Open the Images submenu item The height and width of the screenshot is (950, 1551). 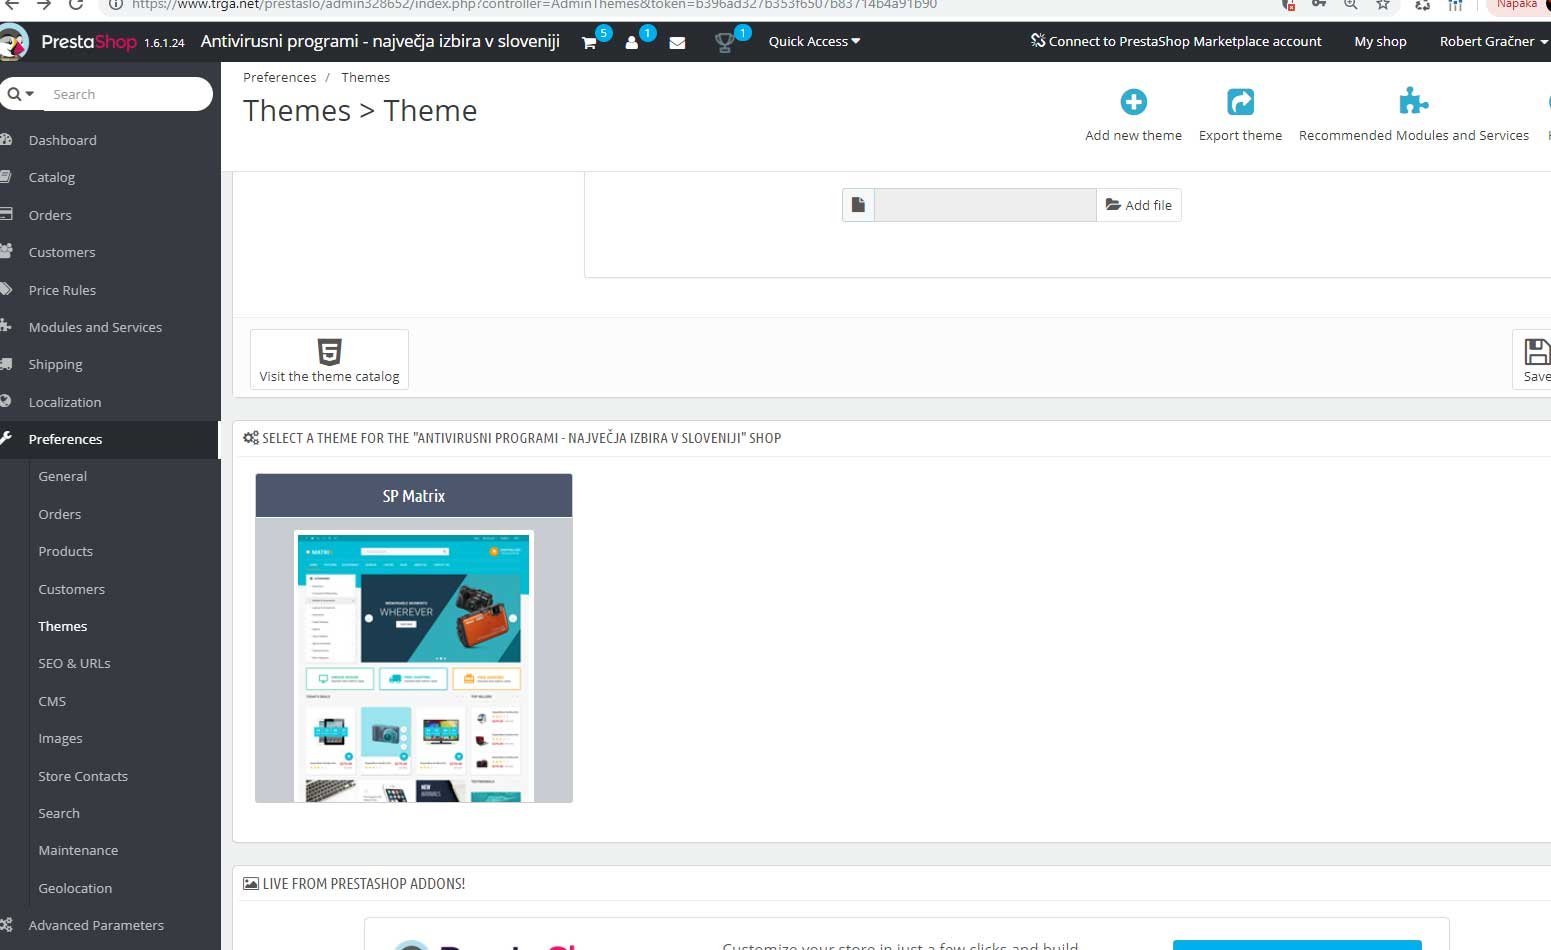(60, 738)
